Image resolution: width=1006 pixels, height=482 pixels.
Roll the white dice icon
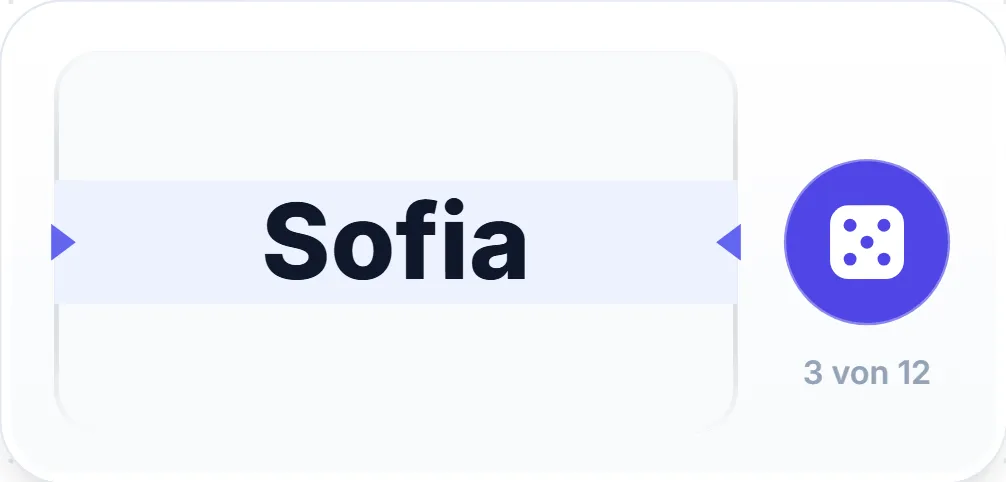point(867,242)
